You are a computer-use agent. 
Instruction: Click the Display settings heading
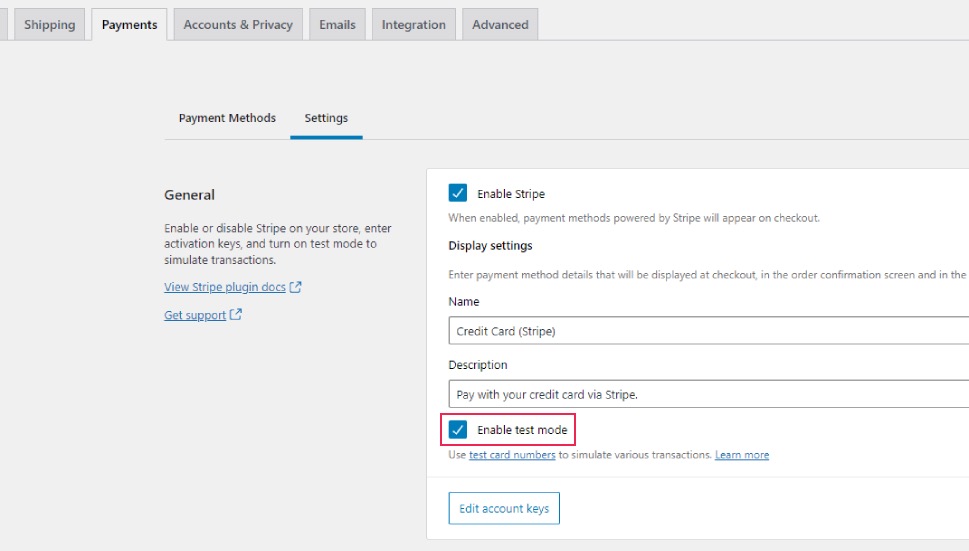pos(491,245)
